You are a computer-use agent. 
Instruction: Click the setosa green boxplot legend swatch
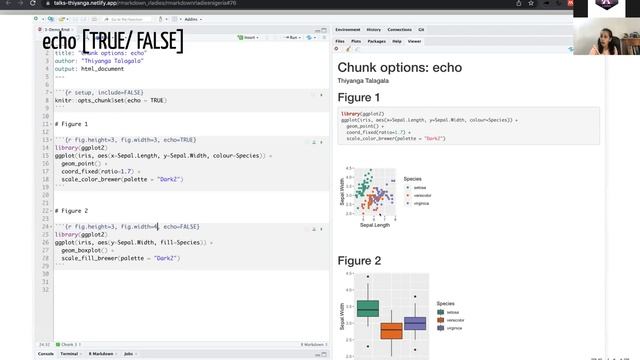click(440, 312)
